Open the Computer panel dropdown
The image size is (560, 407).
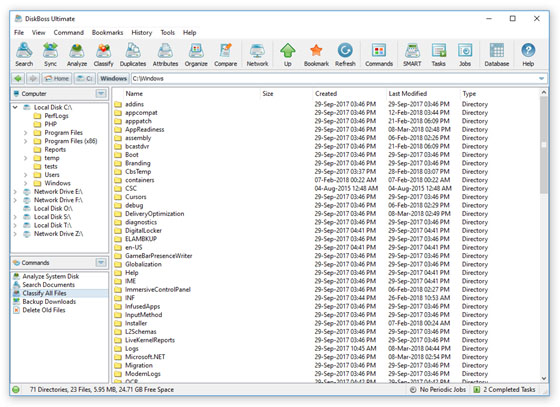click(x=101, y=94)
